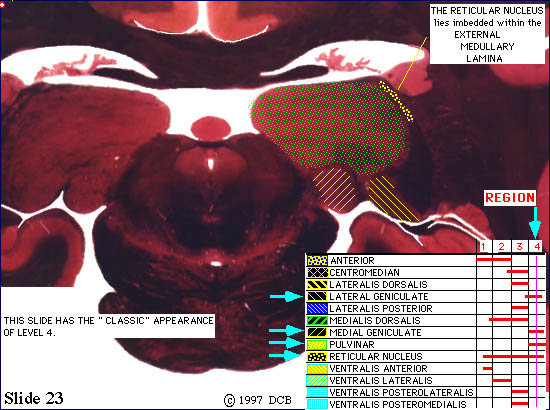Screen dimensions: 550x410
Task: Click the Anterior nucleus legend pattern icon
Action: pos(317,261)
